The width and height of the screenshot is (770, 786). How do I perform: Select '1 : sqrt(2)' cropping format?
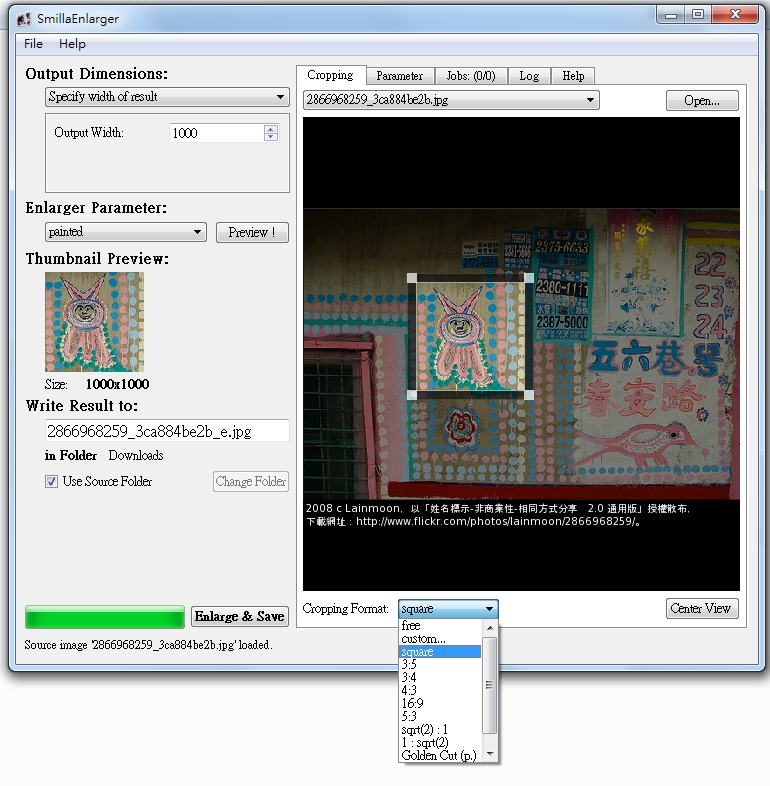coord(440,742)
